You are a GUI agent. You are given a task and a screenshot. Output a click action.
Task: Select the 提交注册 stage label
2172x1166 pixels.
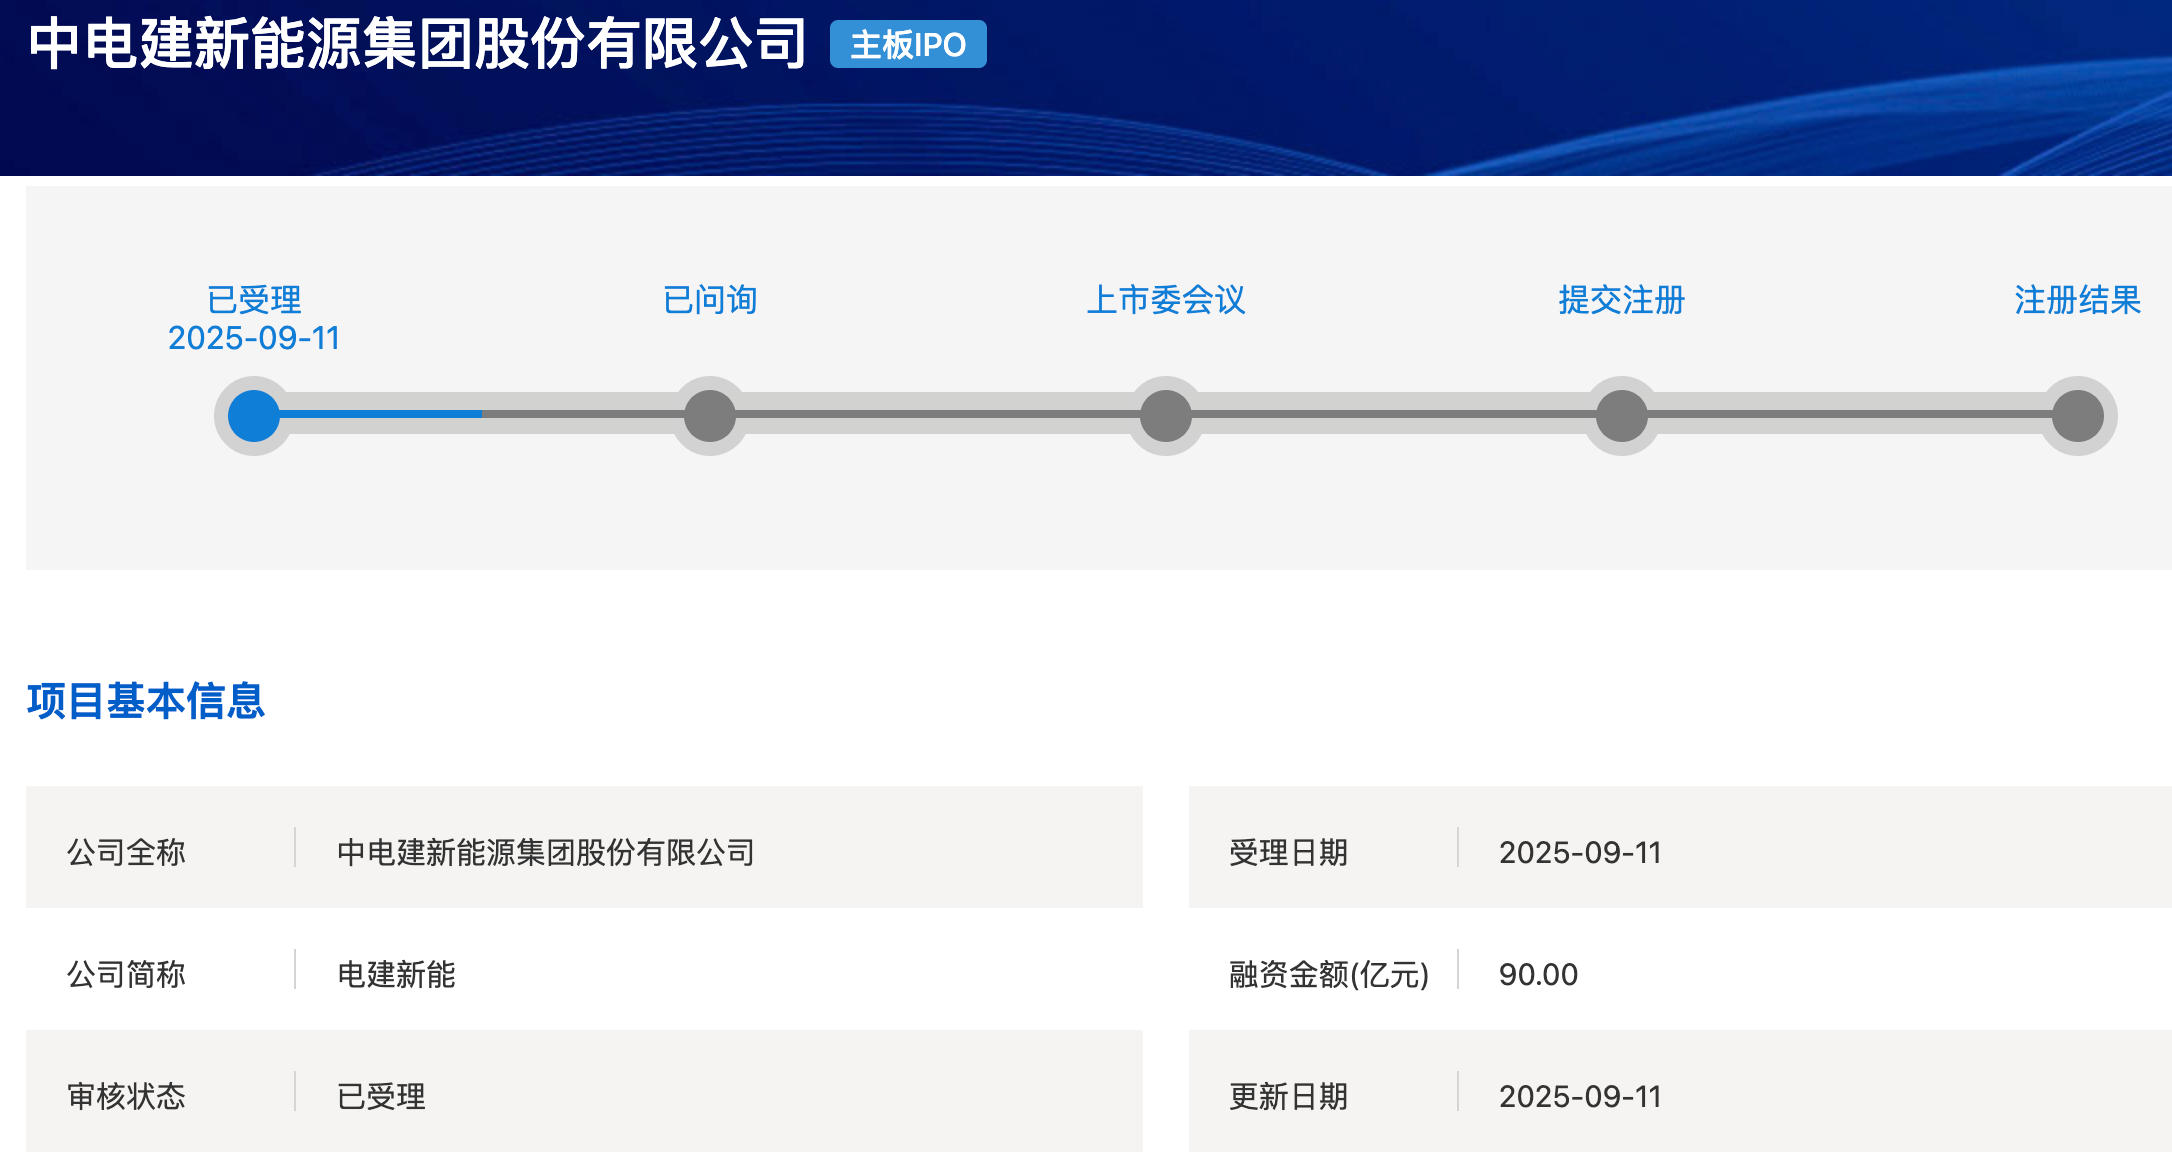(x=1622, y=299)
